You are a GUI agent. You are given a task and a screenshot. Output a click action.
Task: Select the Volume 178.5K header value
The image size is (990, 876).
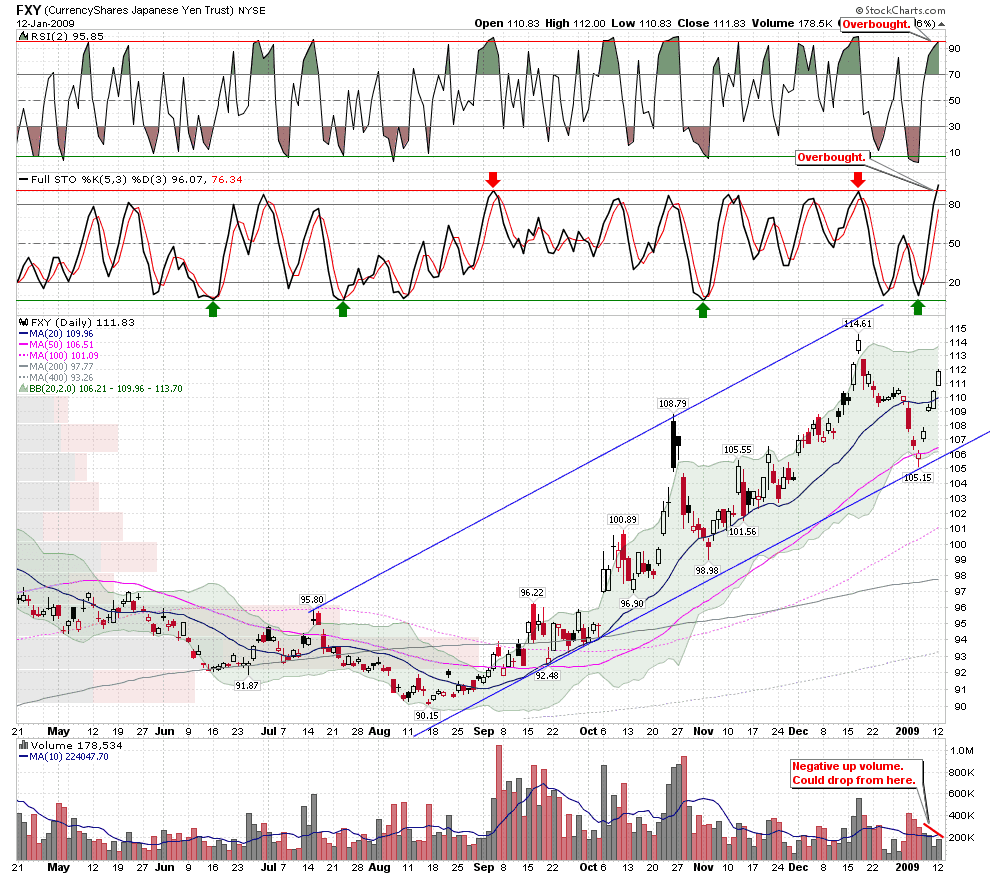tap(792, 23)
